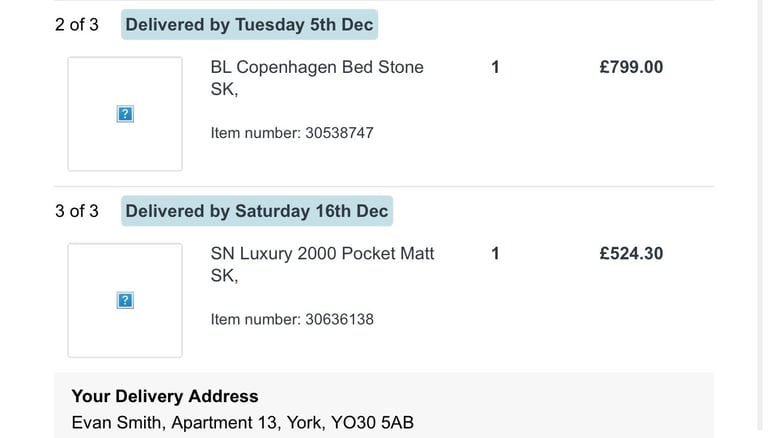Click the £799.00 price
Screen dimensions: 768x438
(x=630, y=68)
